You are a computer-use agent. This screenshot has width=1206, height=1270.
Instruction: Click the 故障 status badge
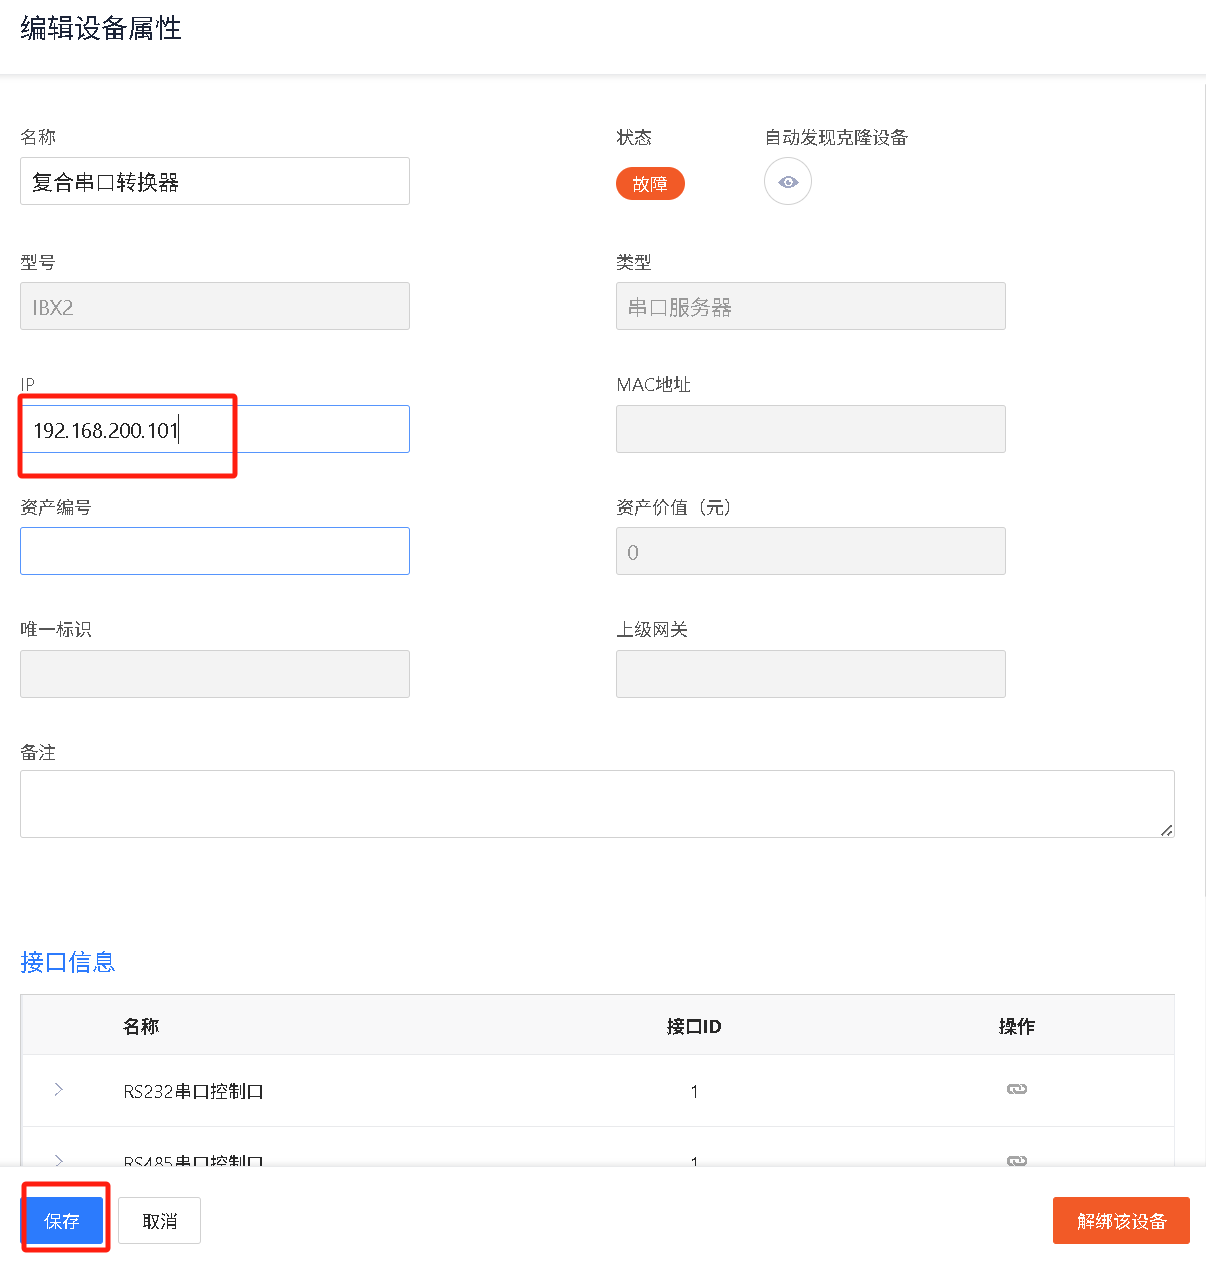(650, 184)
